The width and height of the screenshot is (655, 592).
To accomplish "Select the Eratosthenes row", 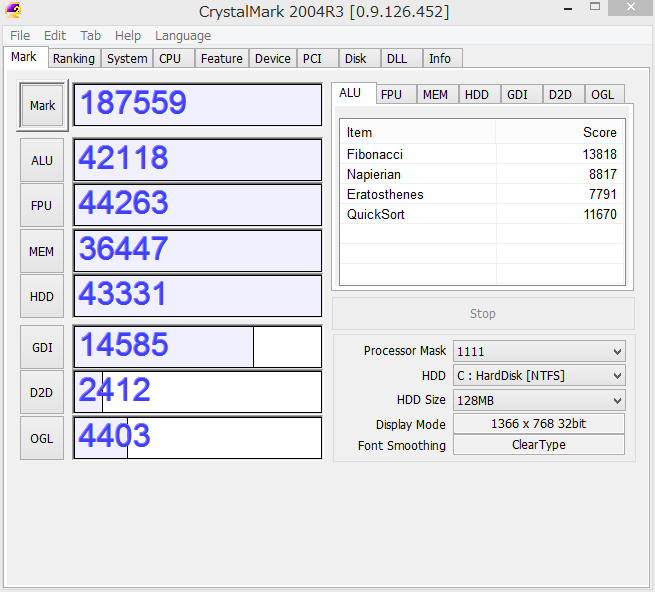I will coord(482,194).
